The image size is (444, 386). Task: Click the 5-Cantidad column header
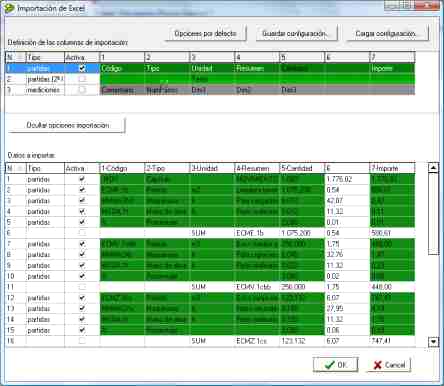(302, 168)
